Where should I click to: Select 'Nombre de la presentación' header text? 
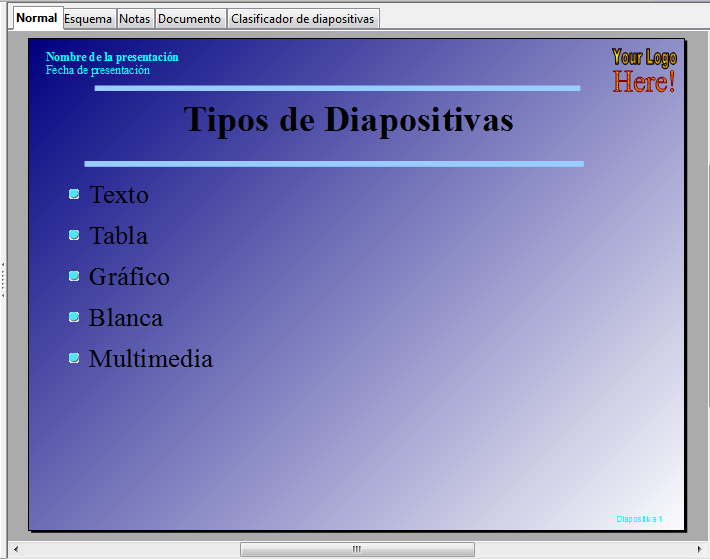point(112,57)
